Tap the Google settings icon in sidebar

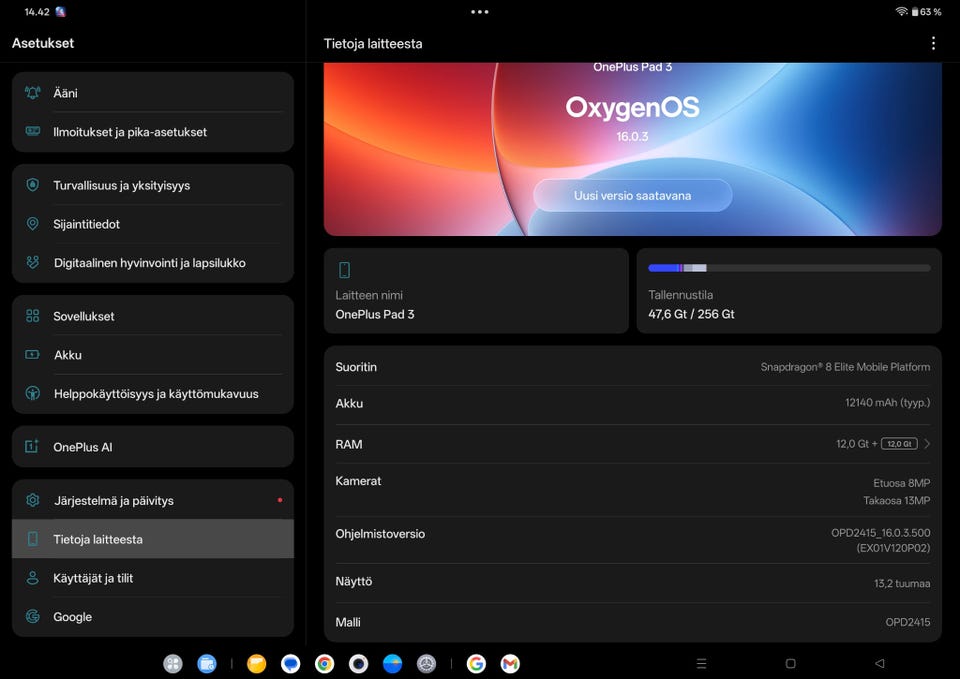[x=33, y=617]
